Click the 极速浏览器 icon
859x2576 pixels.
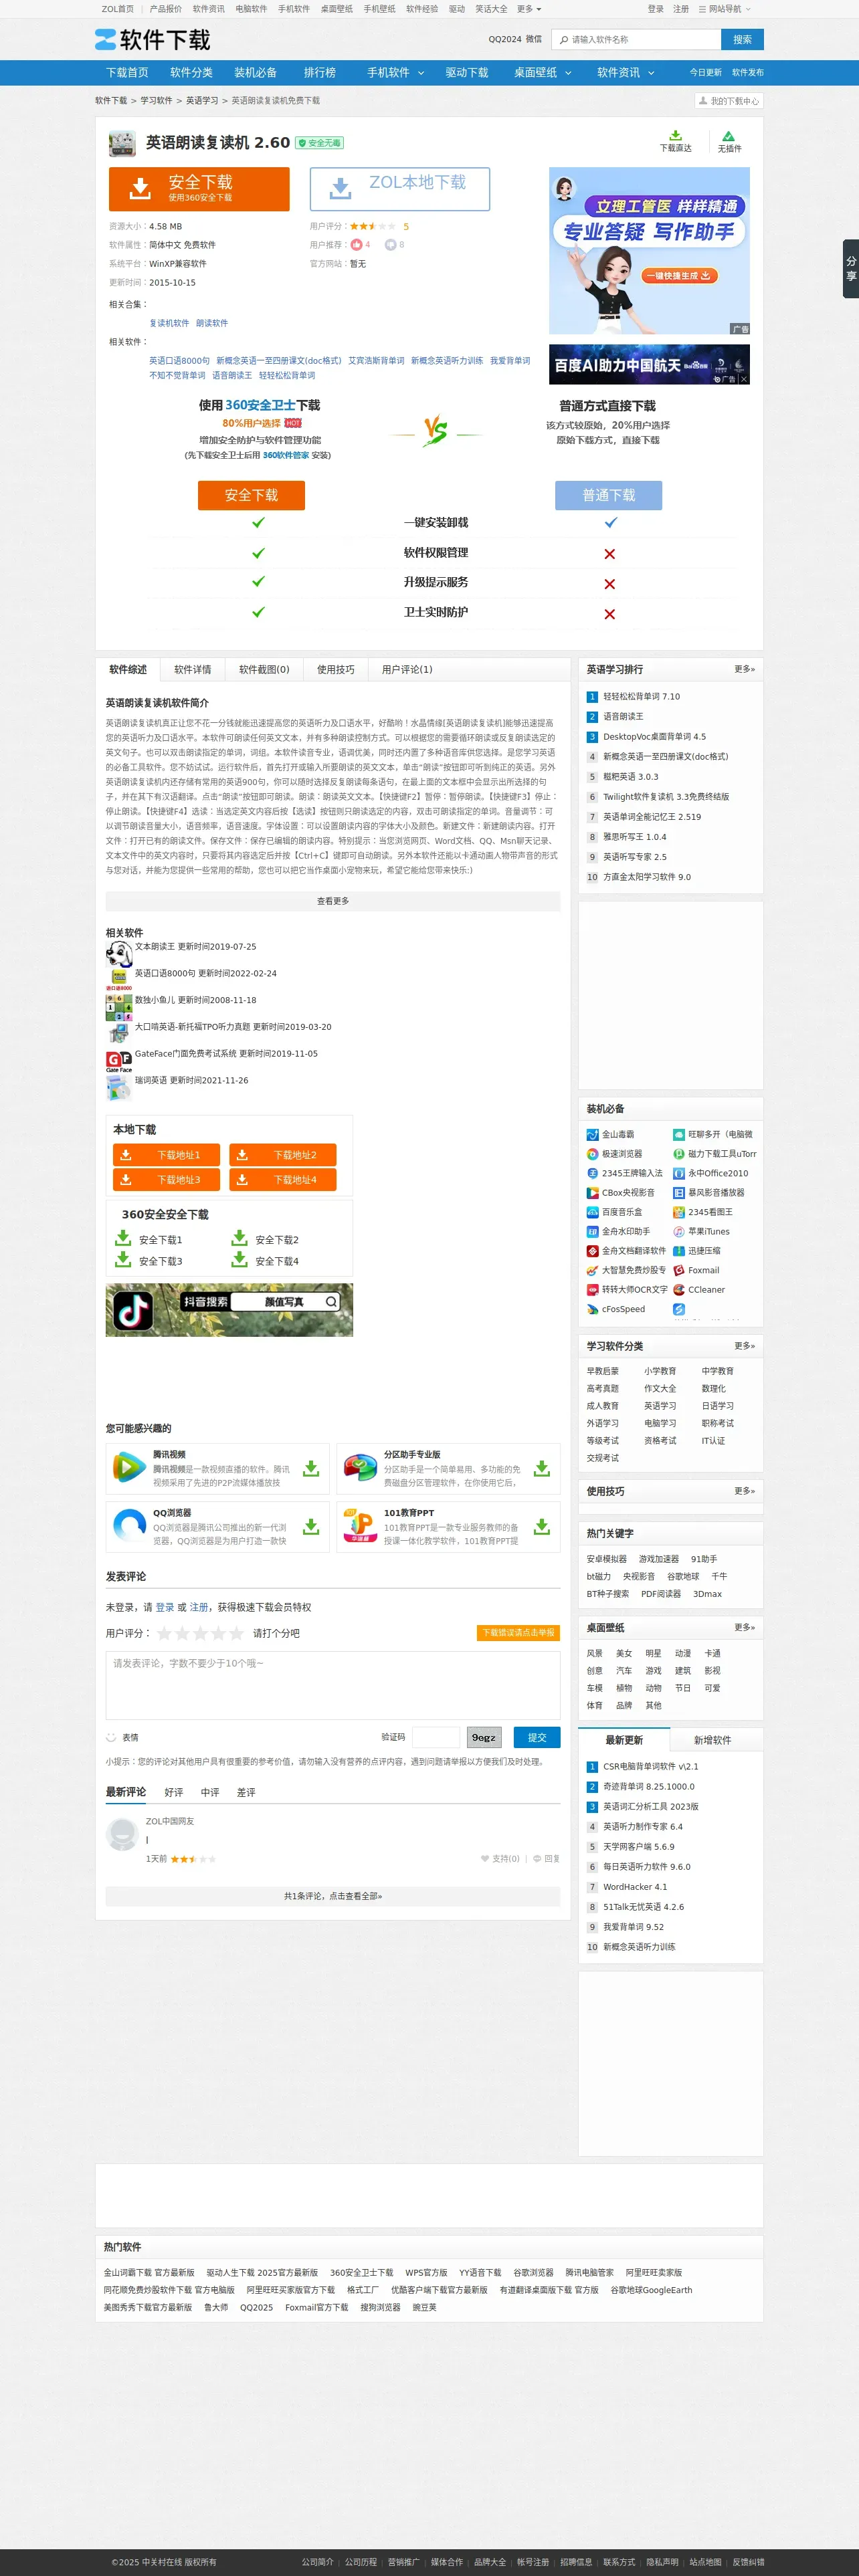(x=592, y=1154)
